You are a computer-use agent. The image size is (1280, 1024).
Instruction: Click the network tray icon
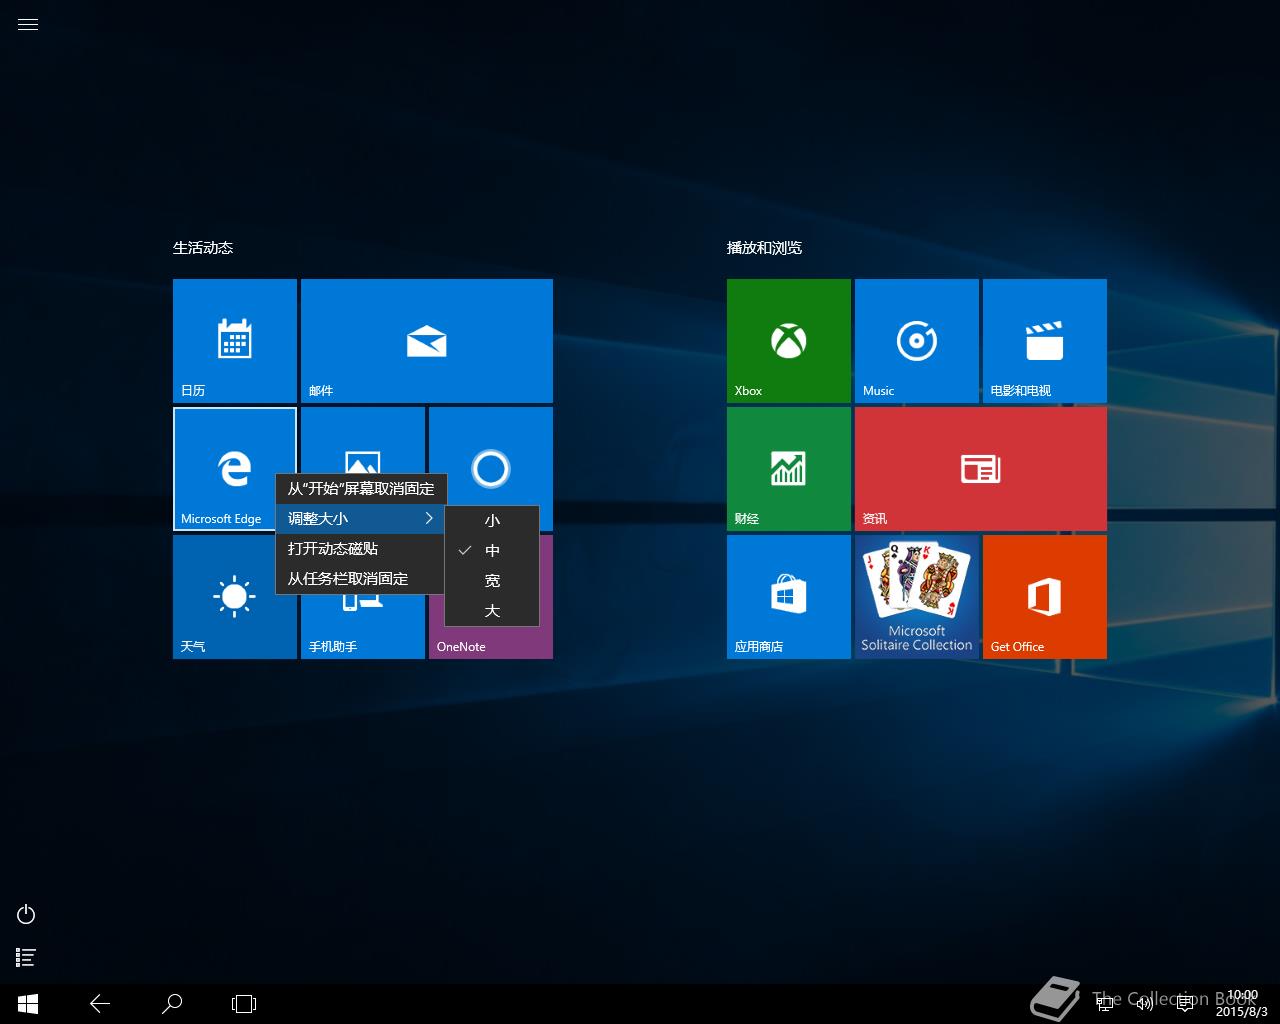point(1105,1004)
